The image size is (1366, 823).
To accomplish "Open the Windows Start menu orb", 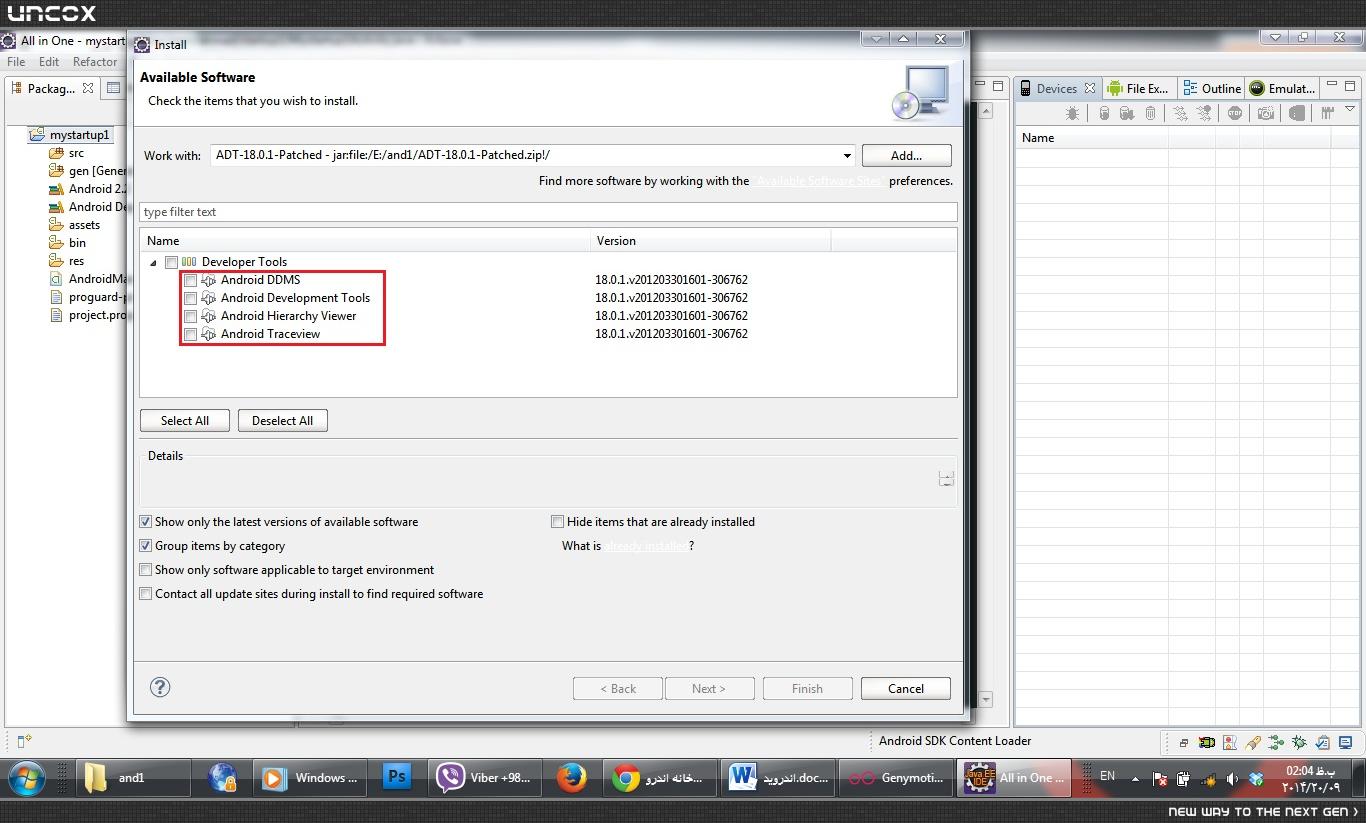I will (x=27, y=778).
